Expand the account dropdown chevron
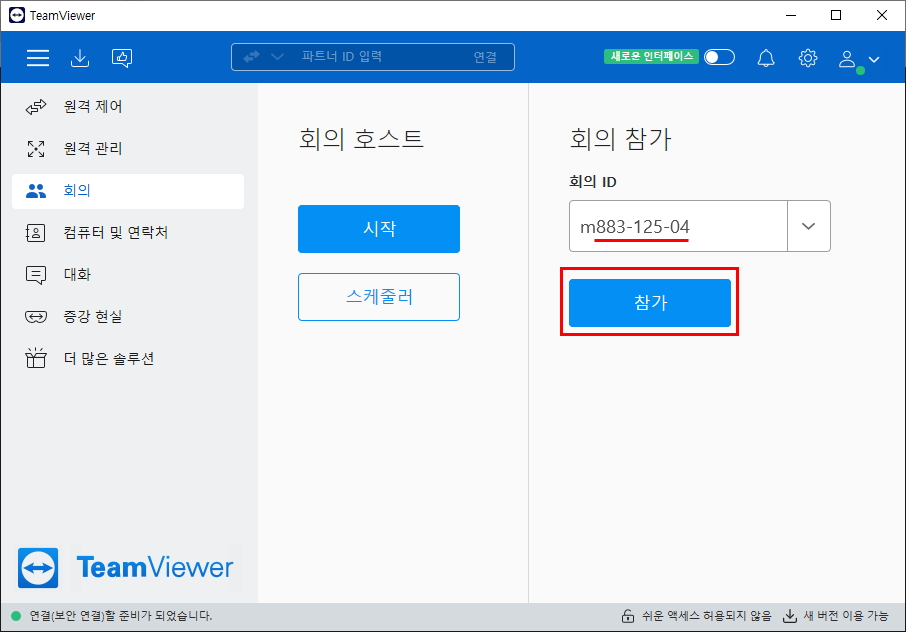Screen dimensions: 906x632 [x=874, y=59]
